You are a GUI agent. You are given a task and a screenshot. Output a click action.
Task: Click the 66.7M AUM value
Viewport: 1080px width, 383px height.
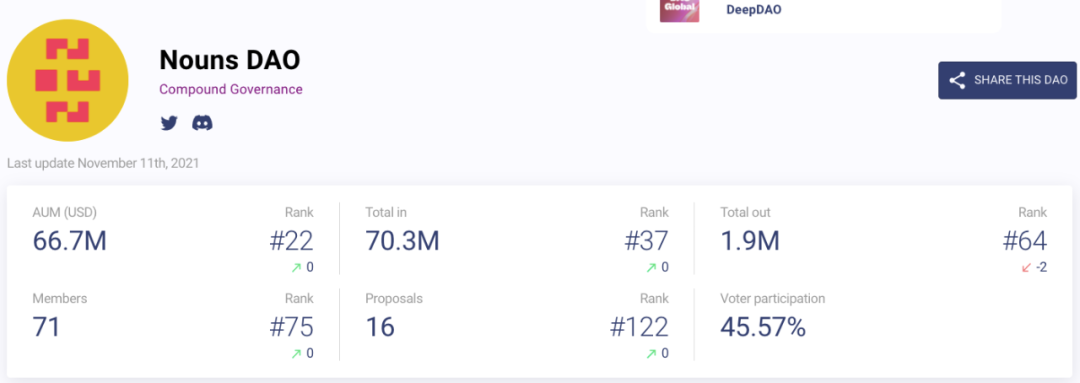[70, 241]
